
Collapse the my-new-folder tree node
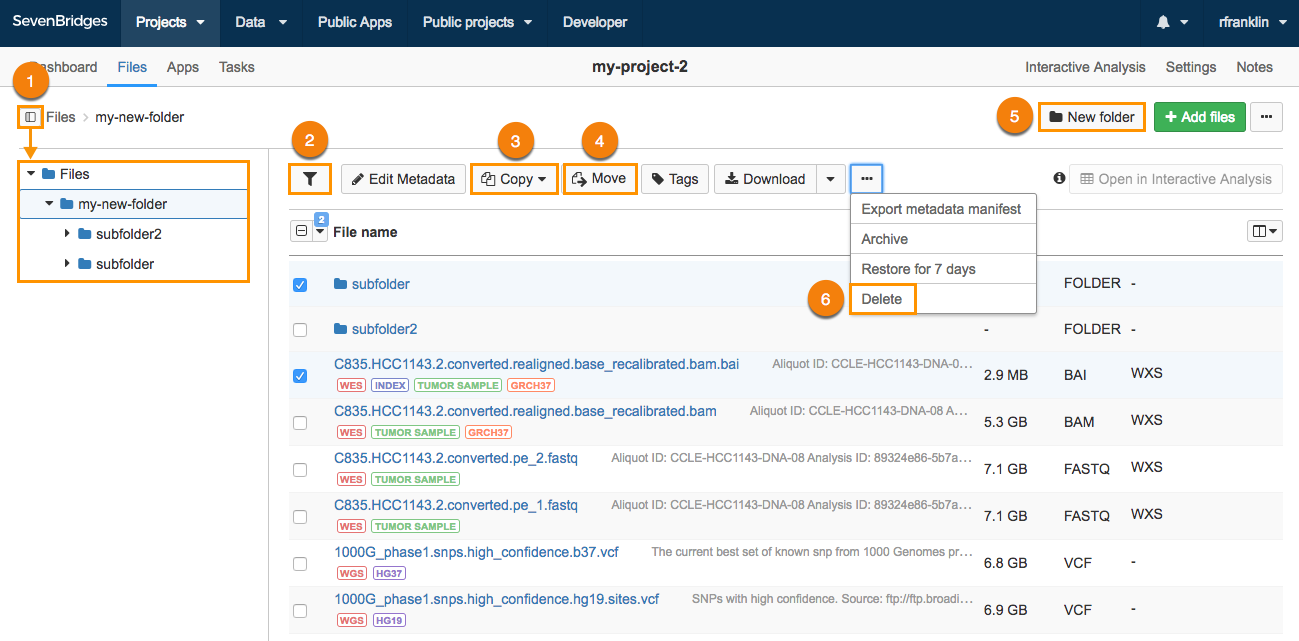tap(49, 204)
